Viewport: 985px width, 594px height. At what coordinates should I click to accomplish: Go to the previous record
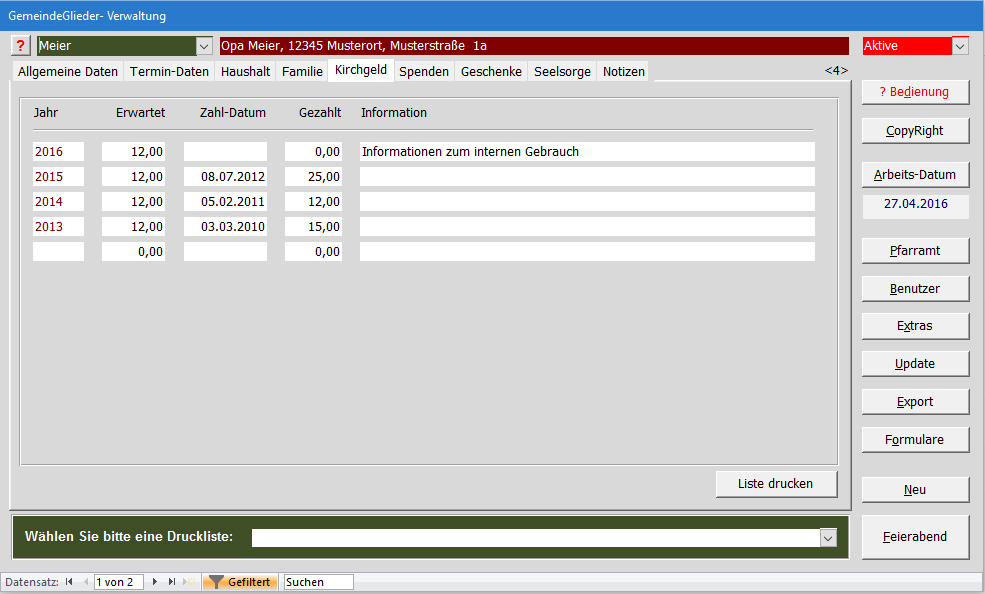(x=85, y=582)
